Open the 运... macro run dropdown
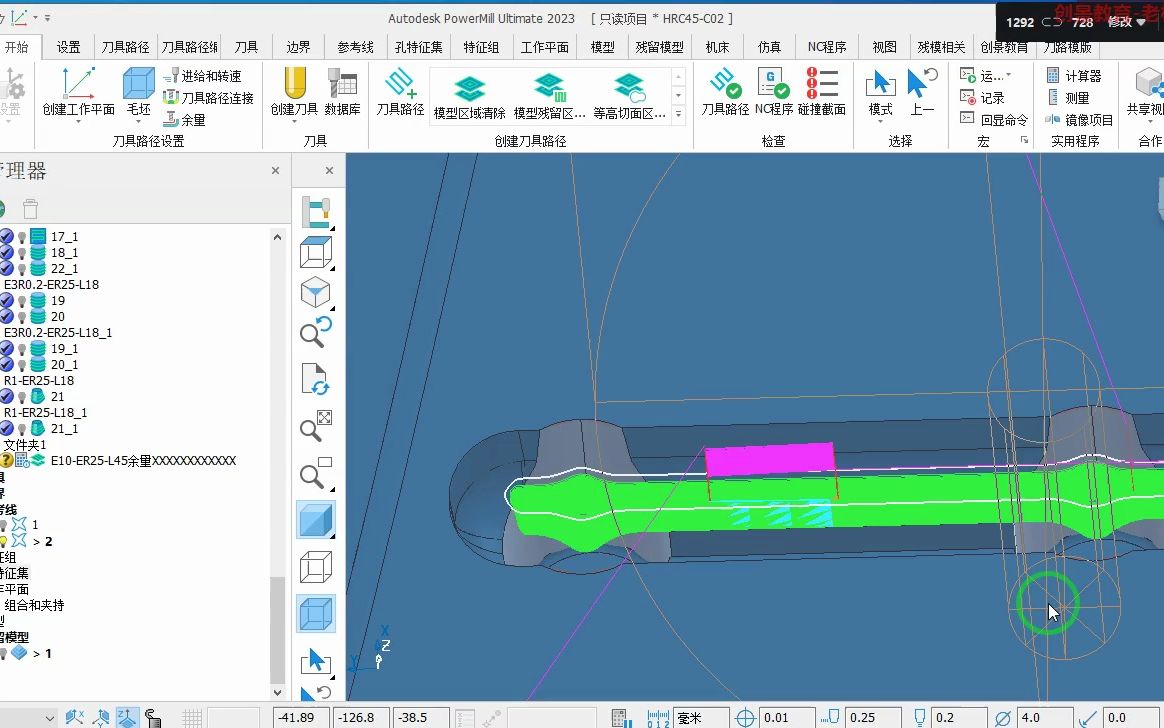Screen dimensions: 1164x728 coord(1009,76)
